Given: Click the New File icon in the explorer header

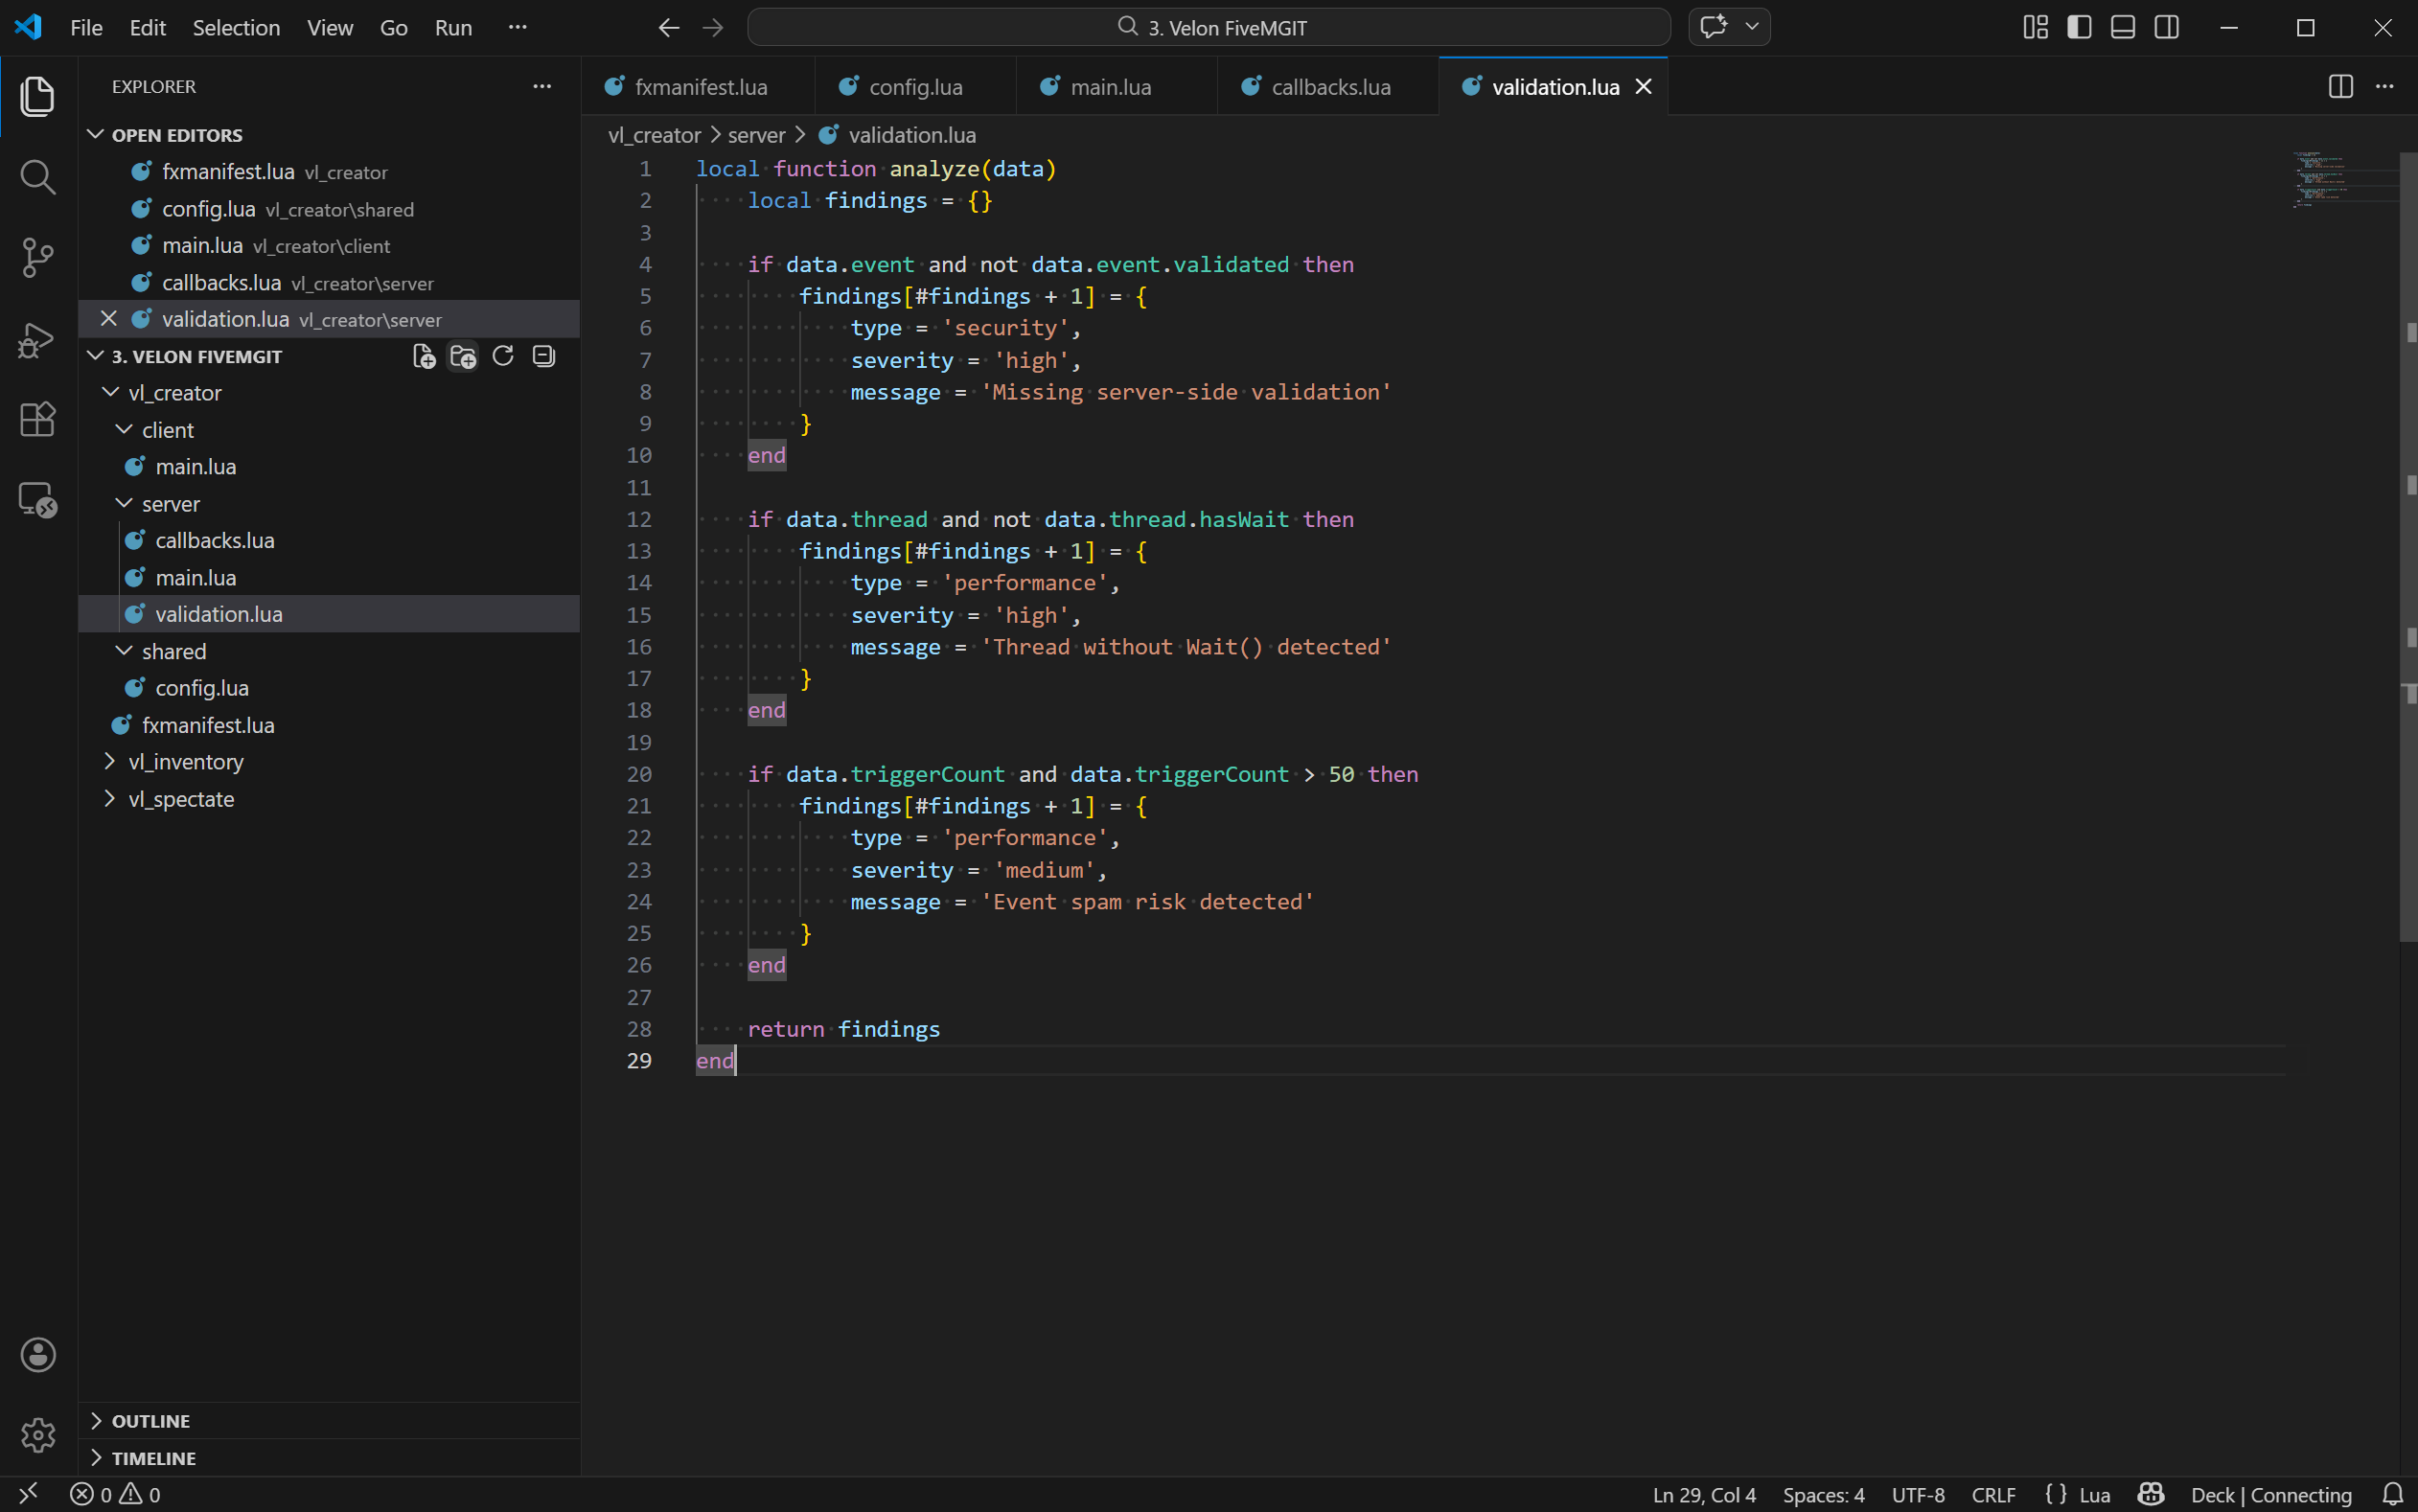Looking at the screenshot, I should [424, 356].
